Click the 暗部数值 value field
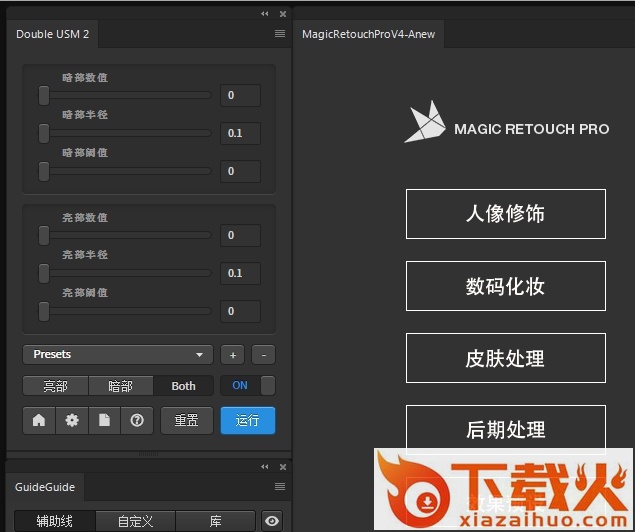Image resolution: width=635 pixels, height=532 pixels. [x=240, y=95]
